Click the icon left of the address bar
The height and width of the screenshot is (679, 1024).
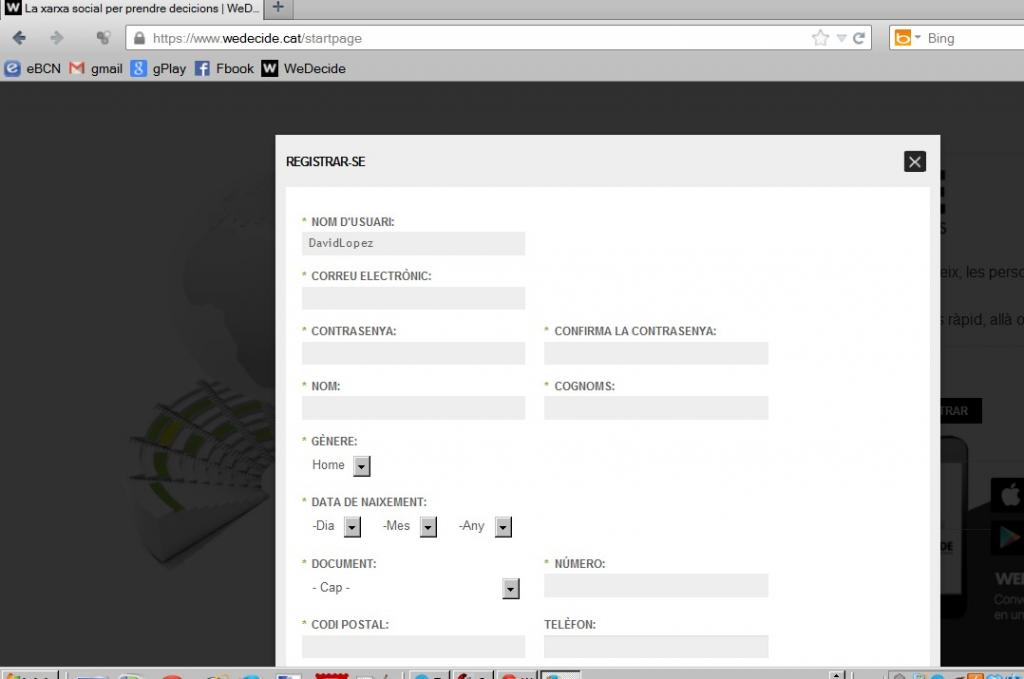tap(103, 38)
